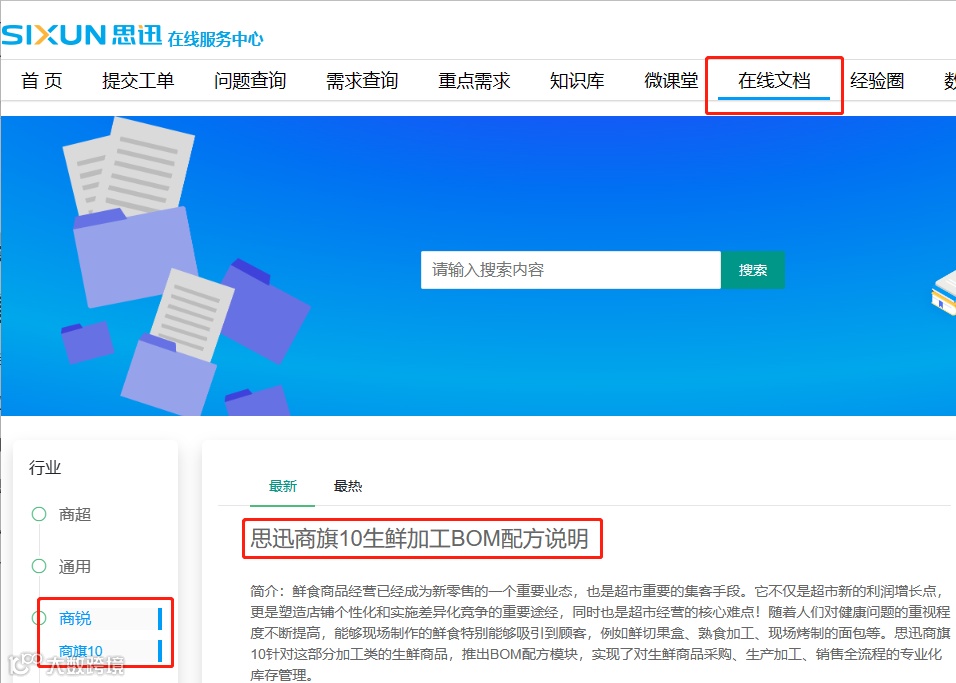
Task: Focus the 请输入搜索内容 search box
Action: point(571,270)
